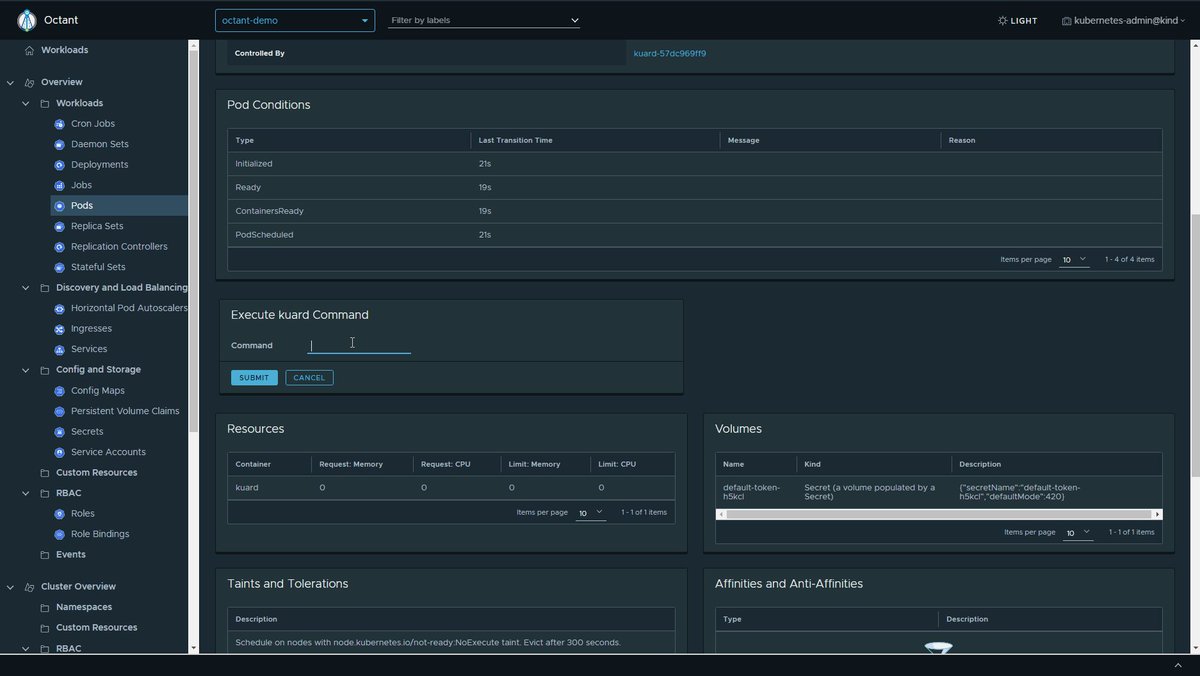Sort Pod Conditions by Type column
Viewport: 1200px width, 676px height.
(244, 140)
